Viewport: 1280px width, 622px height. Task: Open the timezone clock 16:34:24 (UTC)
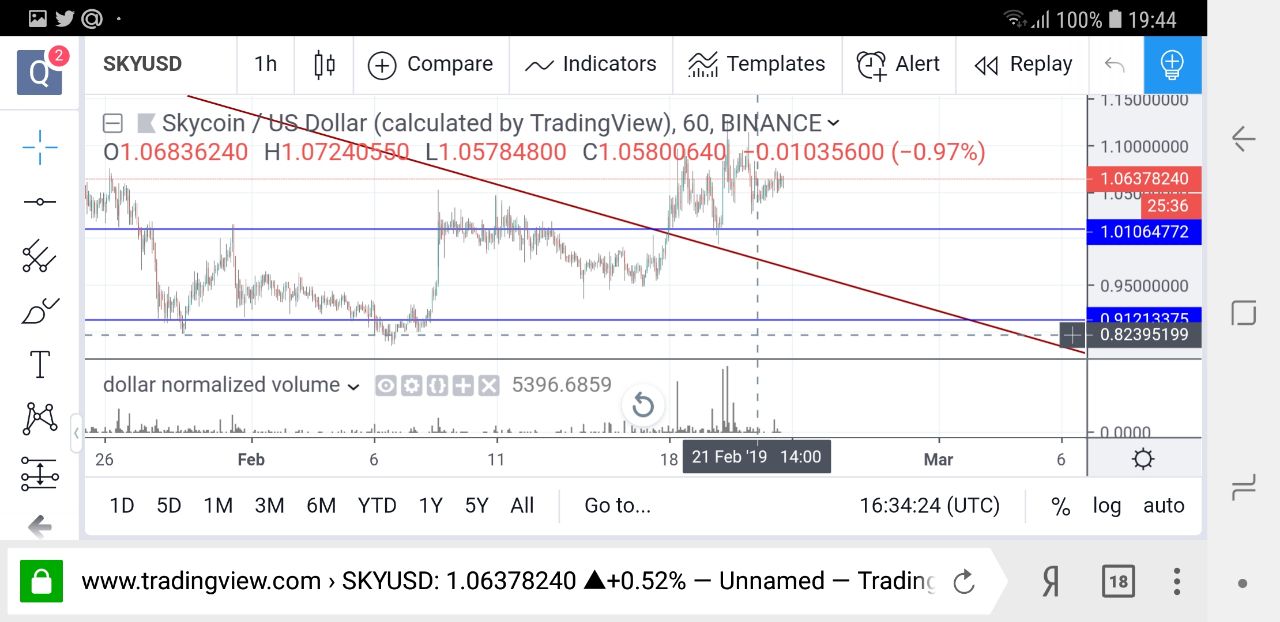coord(929,506)
